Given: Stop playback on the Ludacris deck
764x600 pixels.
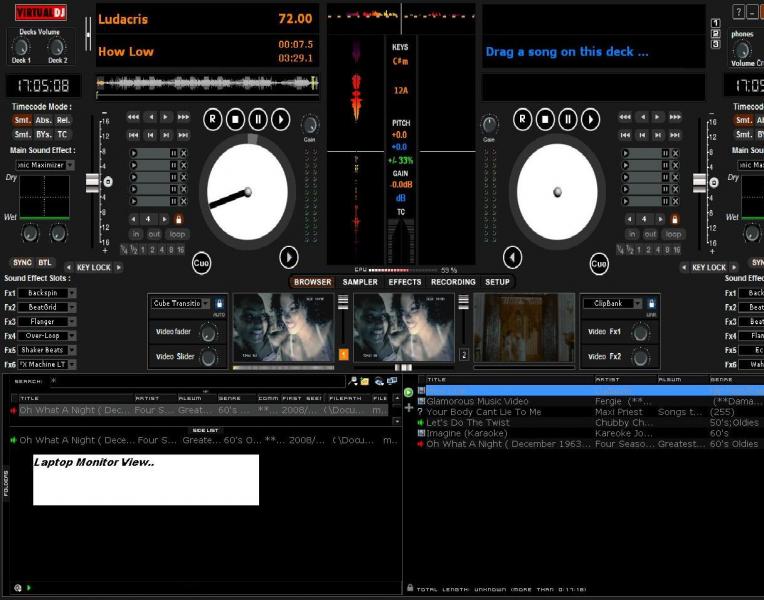Looking at the screenshot, I should click(x=235, y=119).
